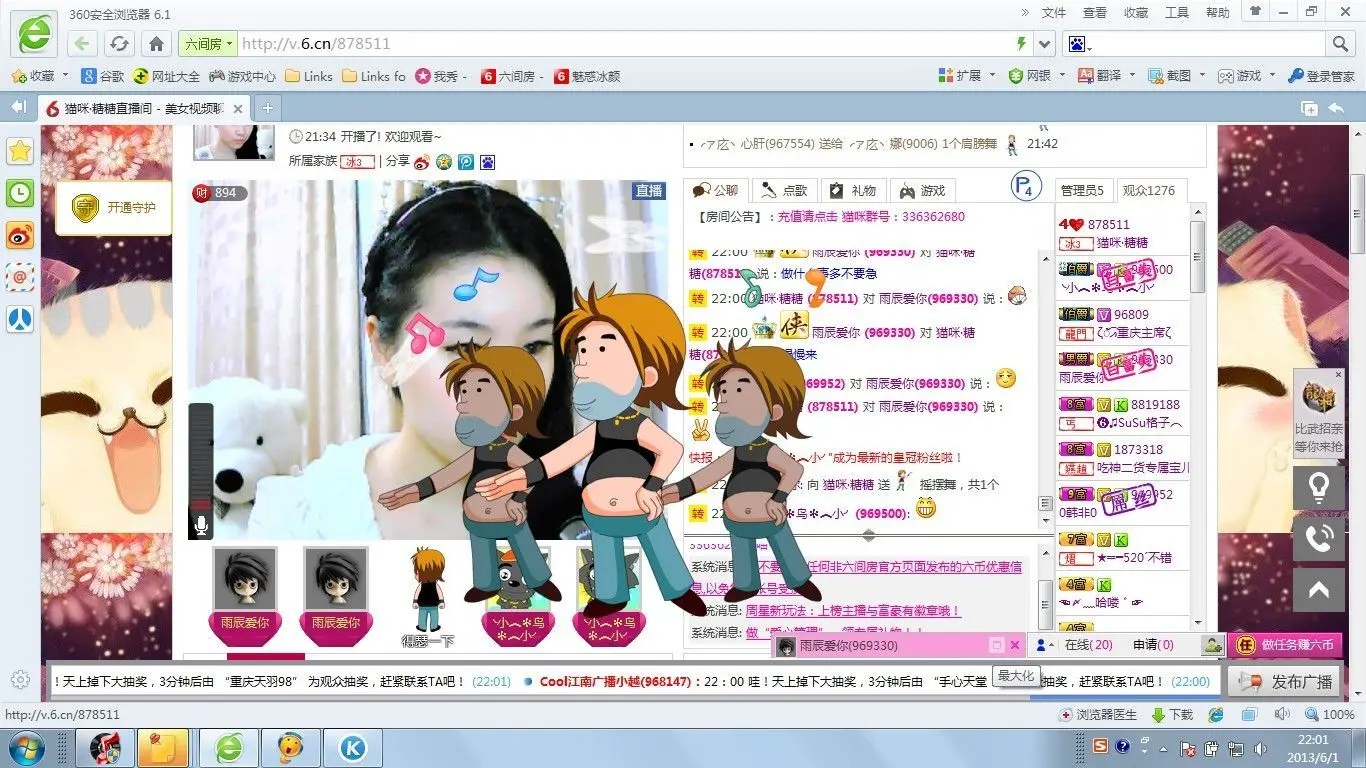Click the microphone icon on the video
1366x768 pixels.
(201, 525)
